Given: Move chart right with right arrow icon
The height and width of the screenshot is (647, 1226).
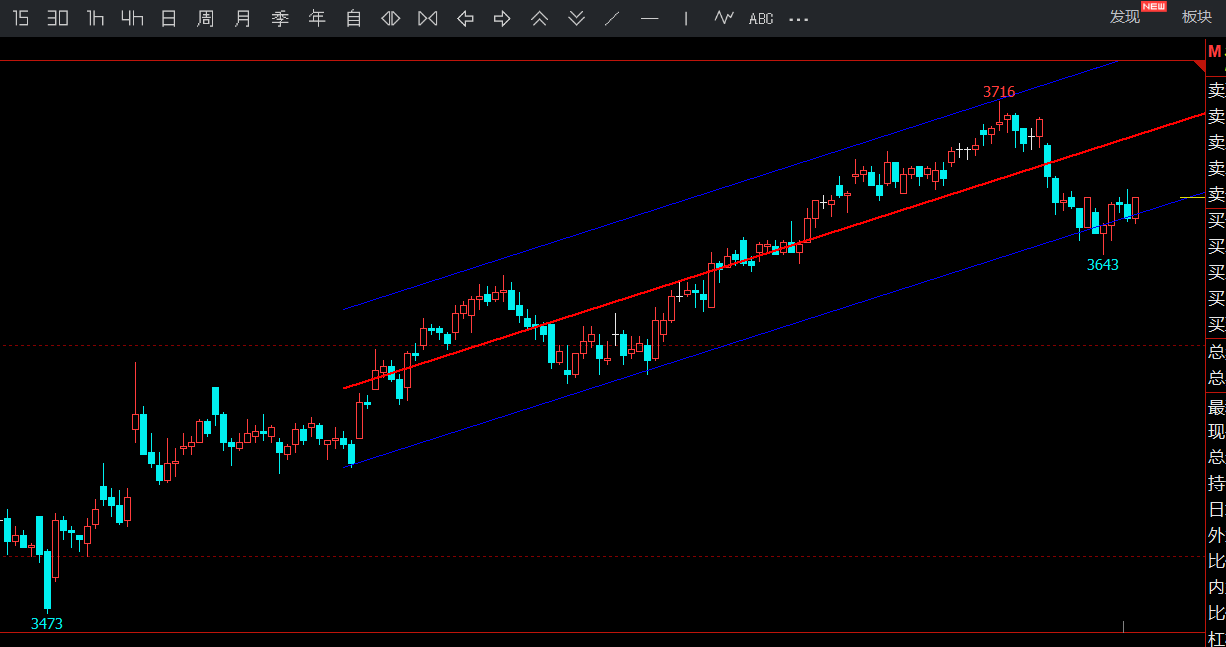Looking at the screenshot, I should (x=502, y=18).
